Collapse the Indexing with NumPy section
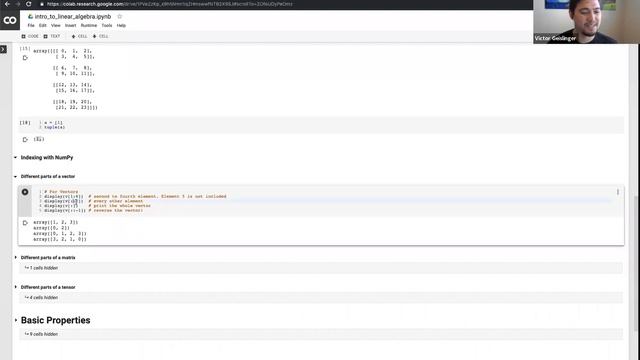 tap(16, 158)
